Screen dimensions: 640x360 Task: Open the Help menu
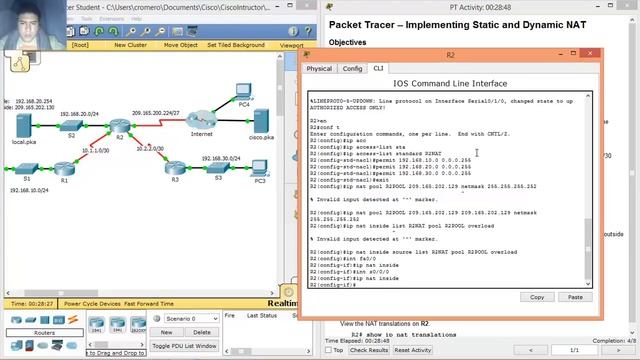click(136, 19)
